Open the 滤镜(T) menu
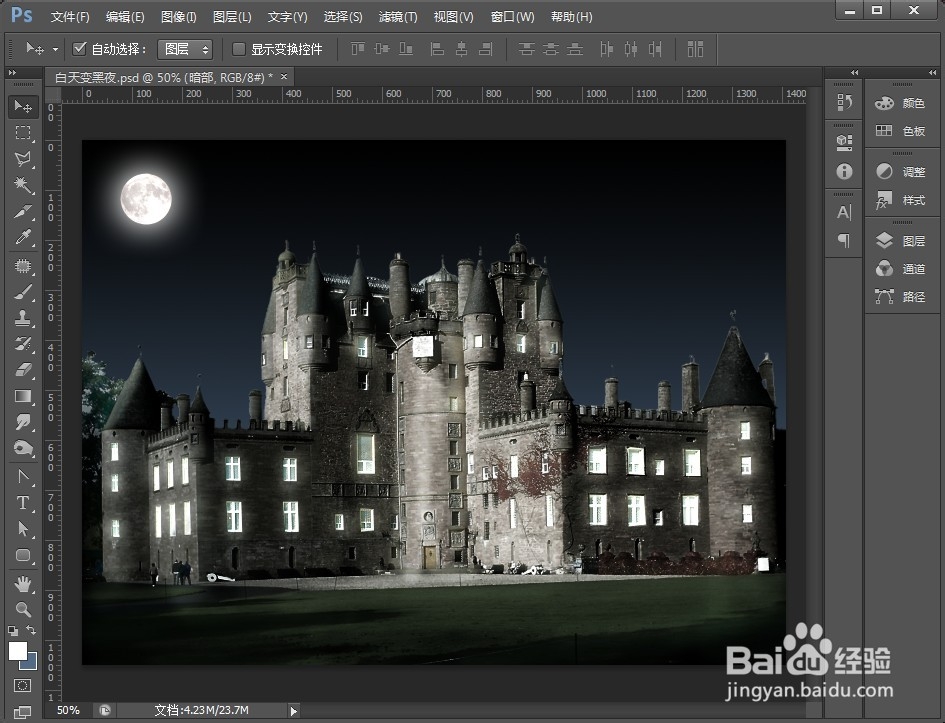The image size is (945, 723). coord(398,17)
